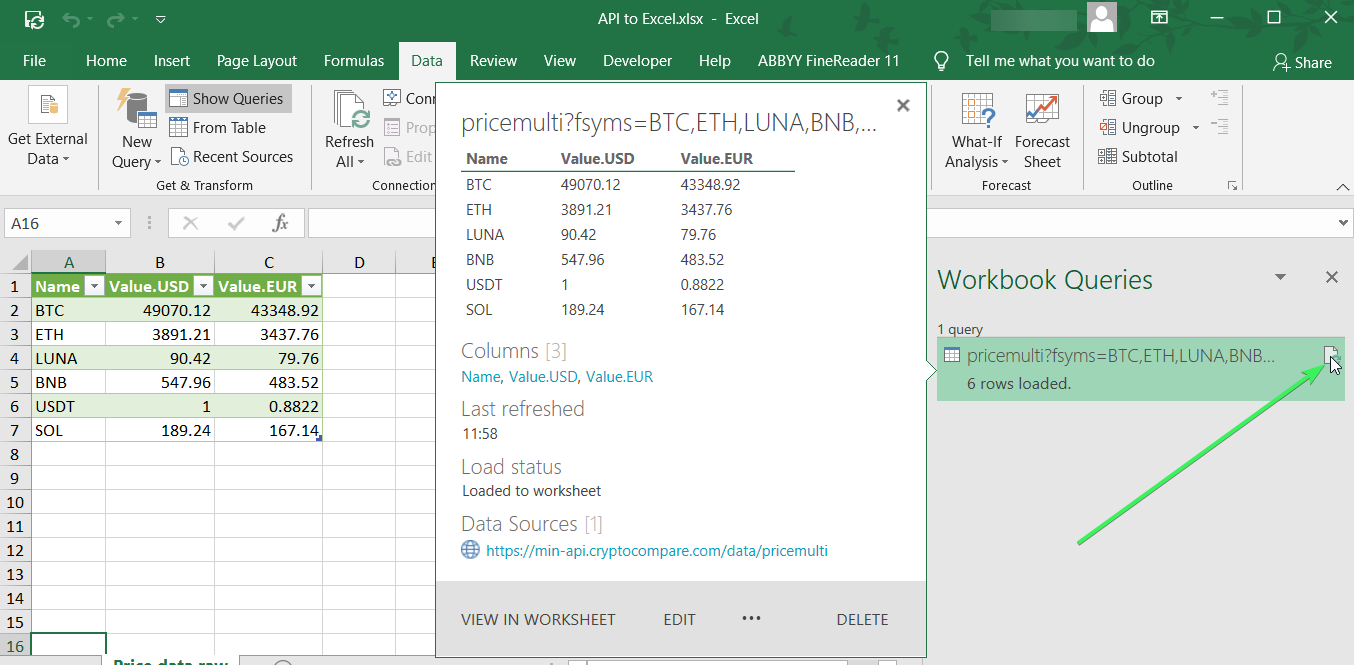Click the user account avatar icon
Viewport: 1354px width, 665px height.
[1101, 18]
